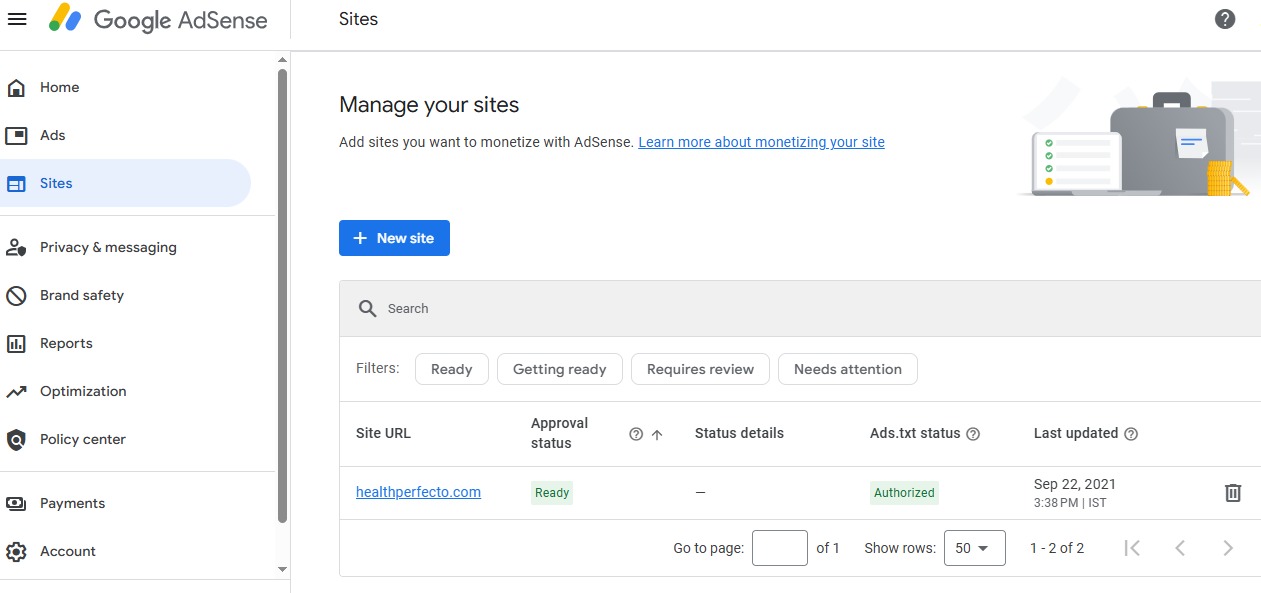The width and height of the screenshot is (1261, 593).
Task: Click the Ads panel icon
Action: point(16,136)
